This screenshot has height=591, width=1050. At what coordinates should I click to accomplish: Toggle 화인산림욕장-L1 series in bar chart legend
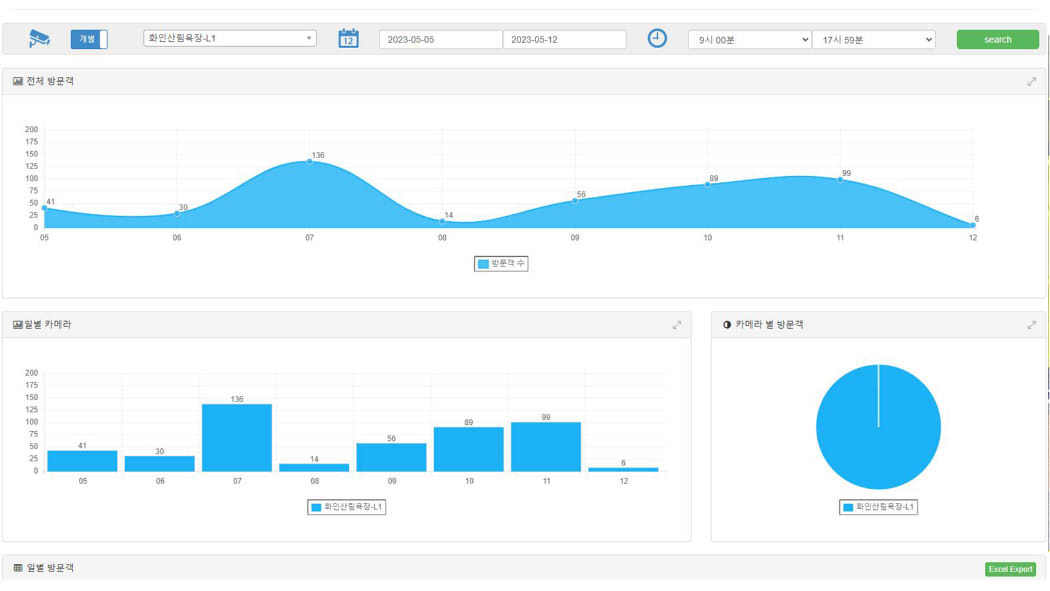click(x=347, y=507)
